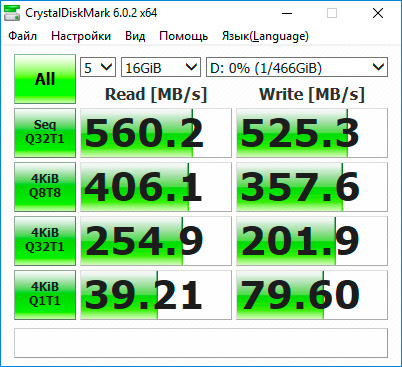
Task: Expand the 16GiB test size dropdown
Action: click(x=161, y=67)
